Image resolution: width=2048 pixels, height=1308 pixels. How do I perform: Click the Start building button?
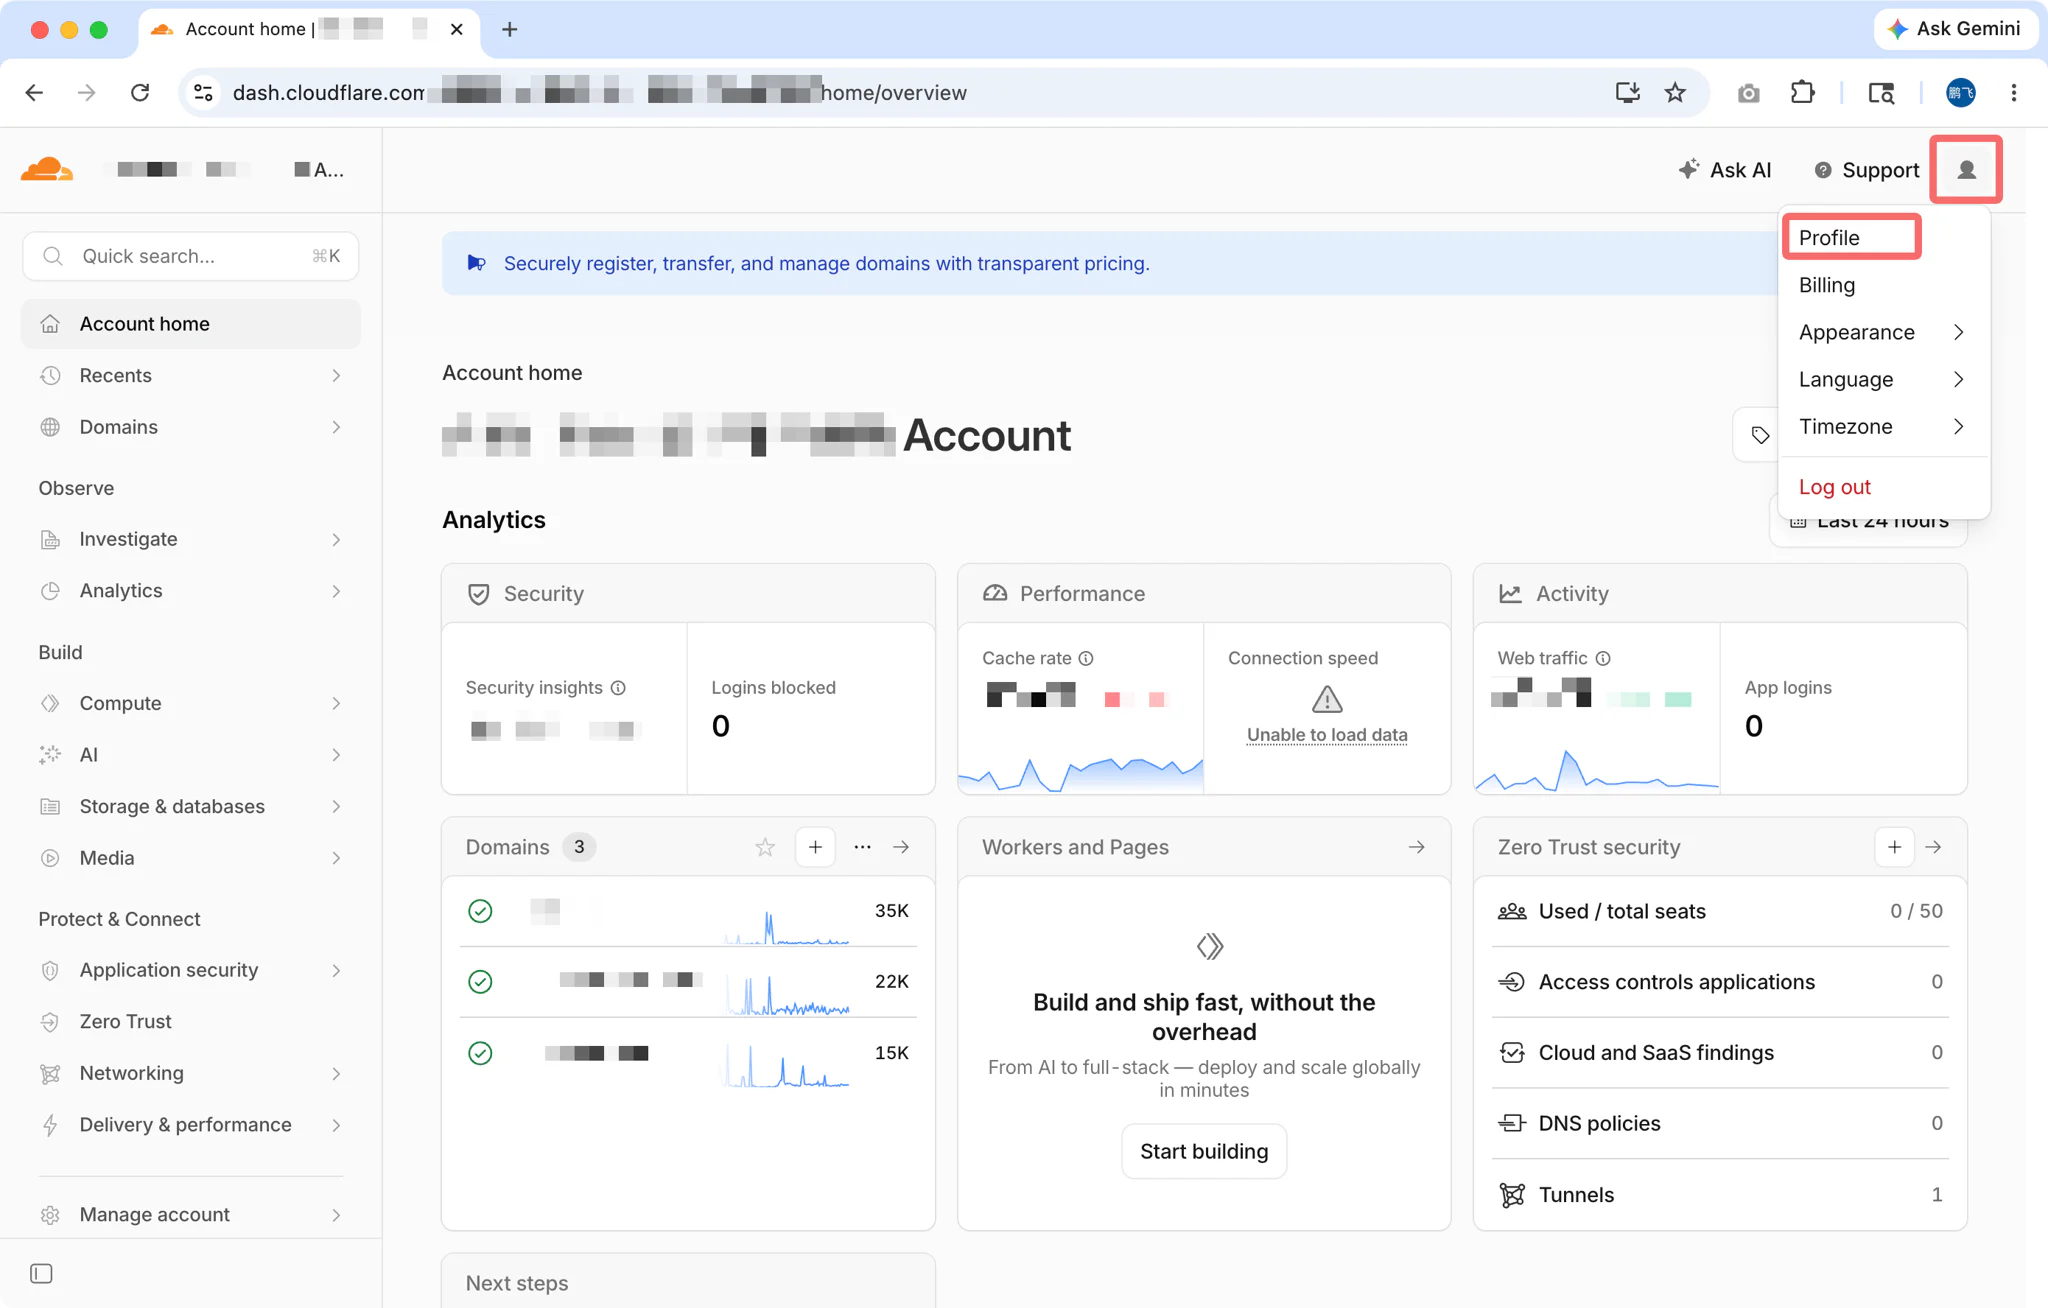[1204, 1151]
